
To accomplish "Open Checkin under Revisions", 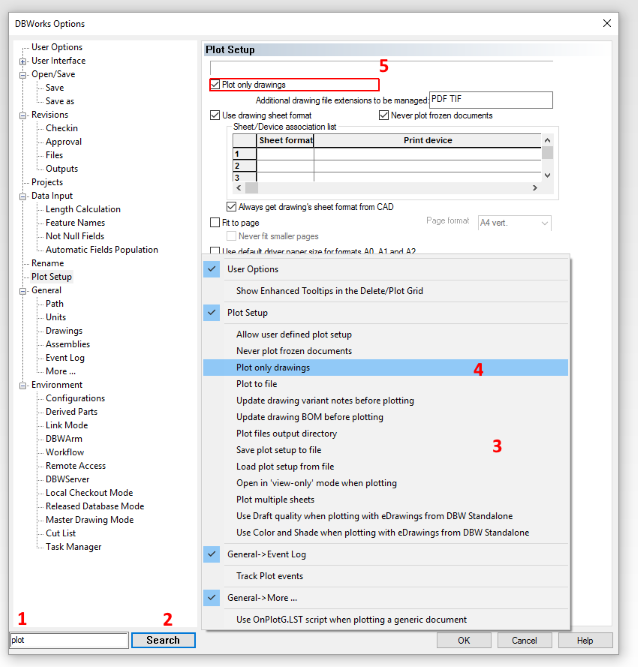I will coord(62,128).
